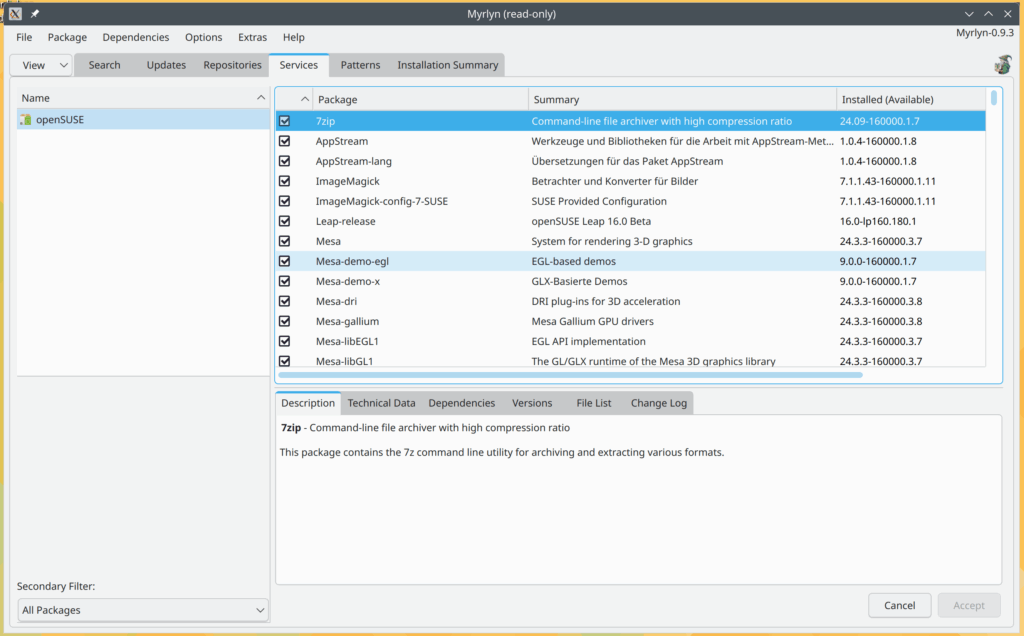Select the Mesa-gallium package name
Viewport: 1024px width, 636px height.
[x=347, y=321]
